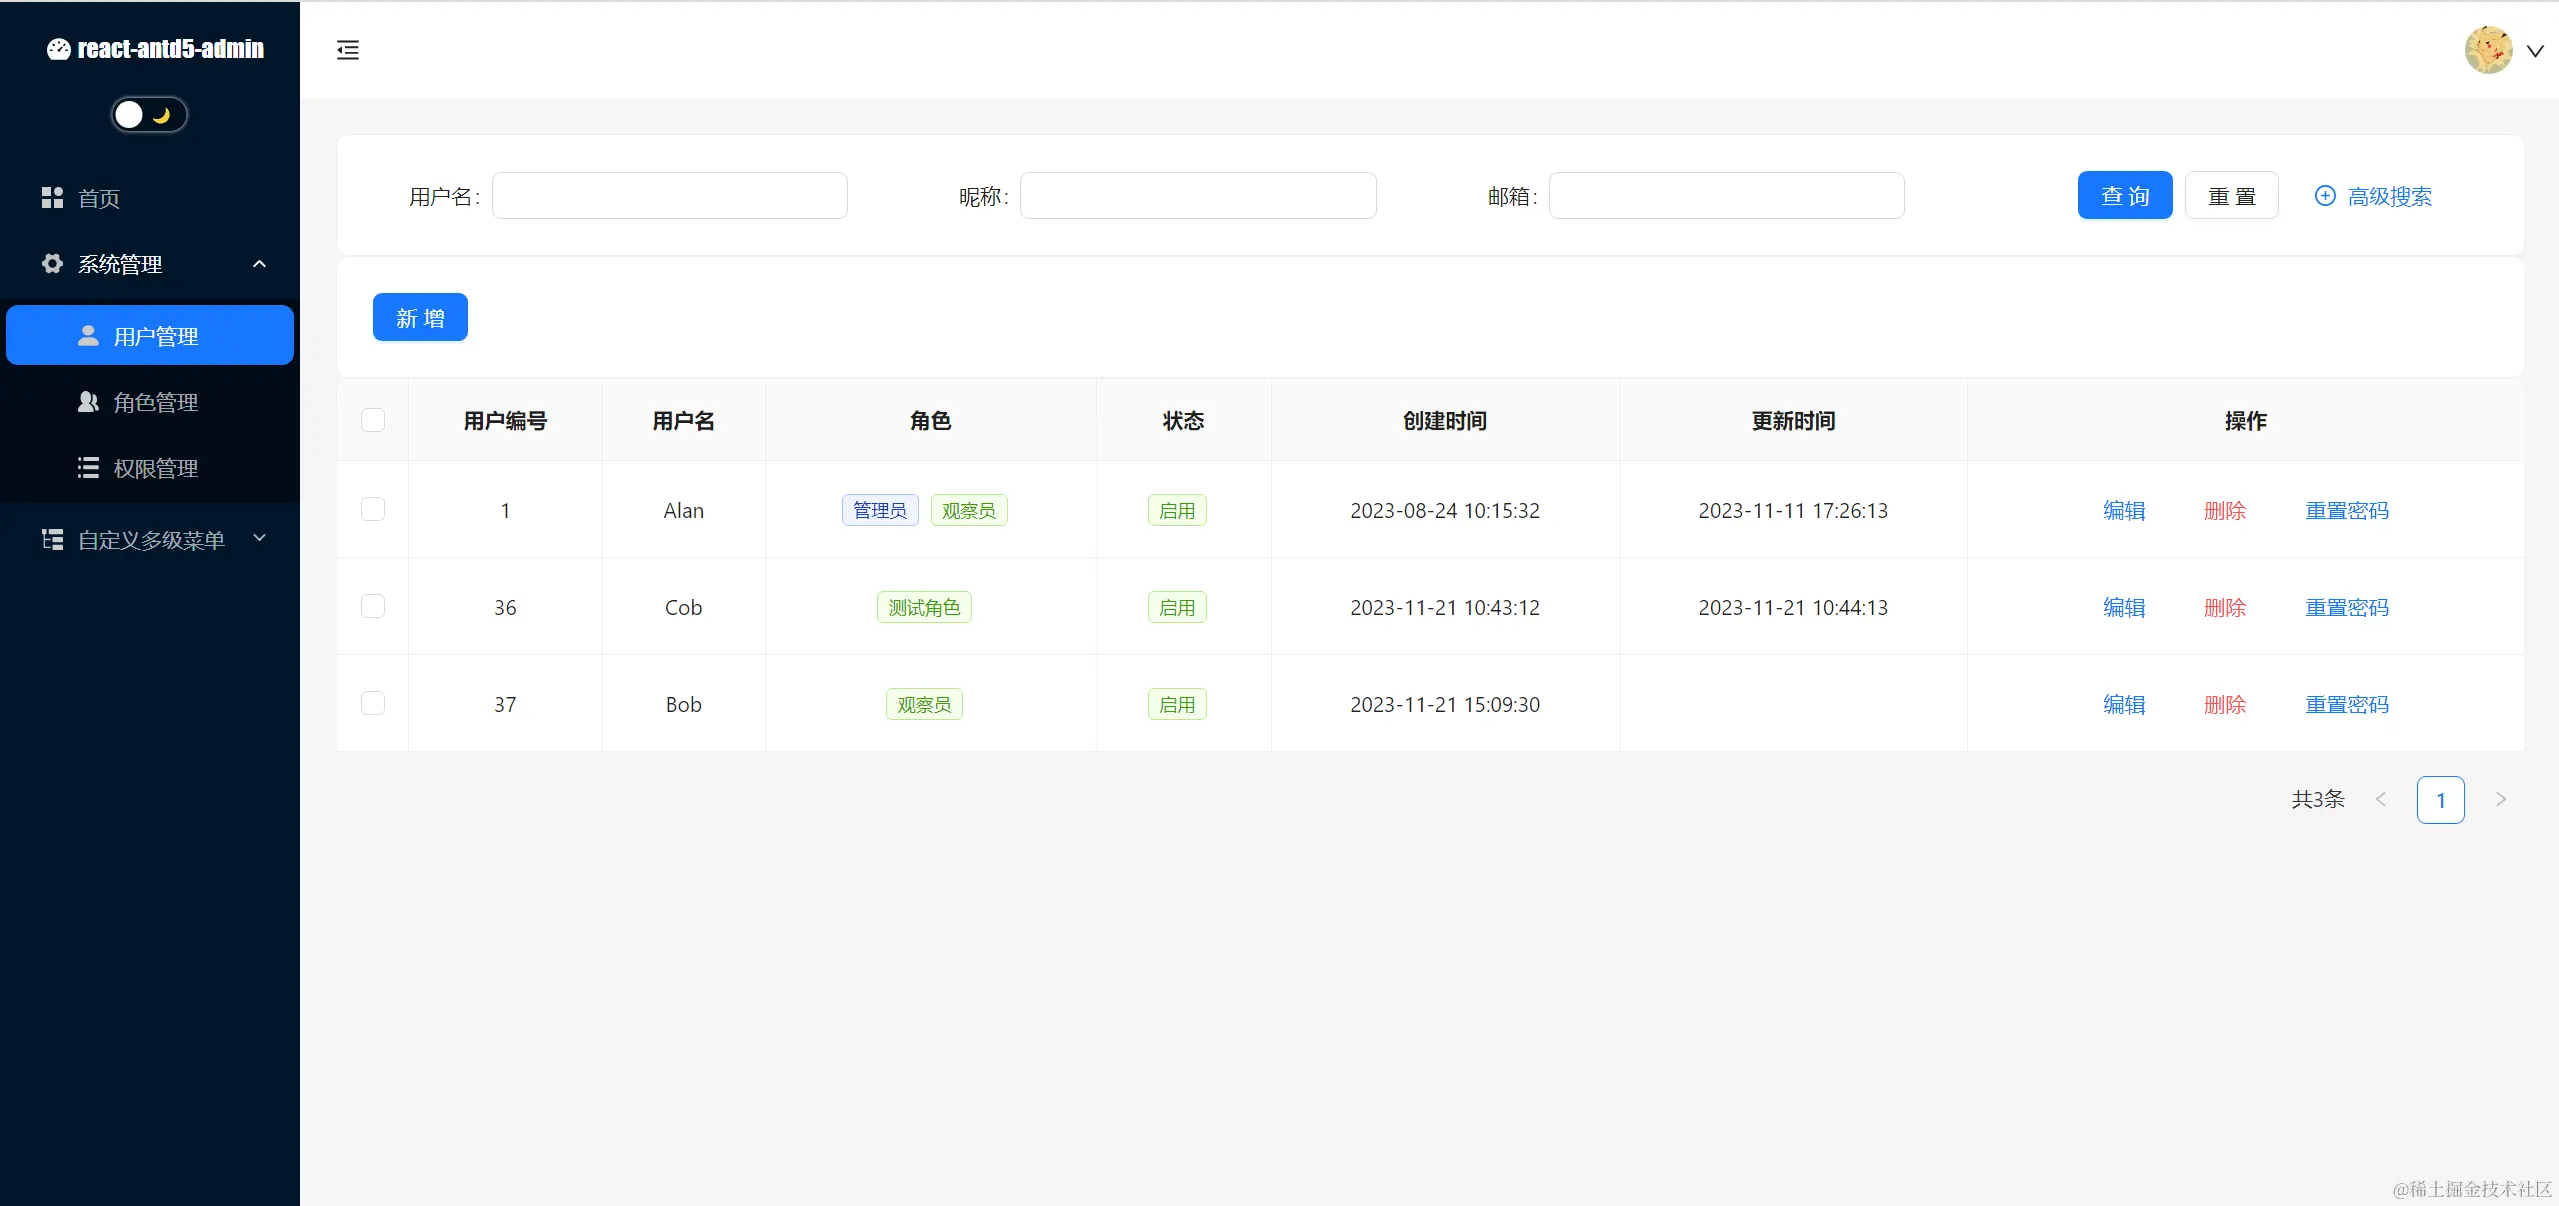Focus the 昵称 input field
The height and width of the screenshot is (1206, 2559).
[x=1198, y=195]
